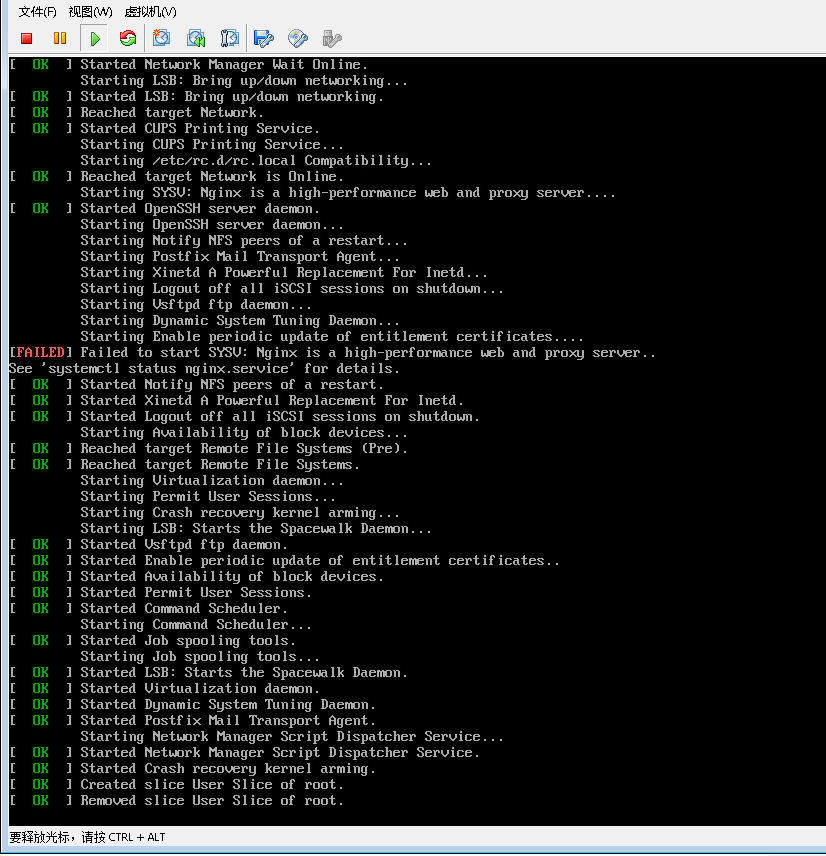The width and height of the screenshot is (826, 856).
Task: Click 'systemctl status nginx.service' hint line
Action: point(204,368)
